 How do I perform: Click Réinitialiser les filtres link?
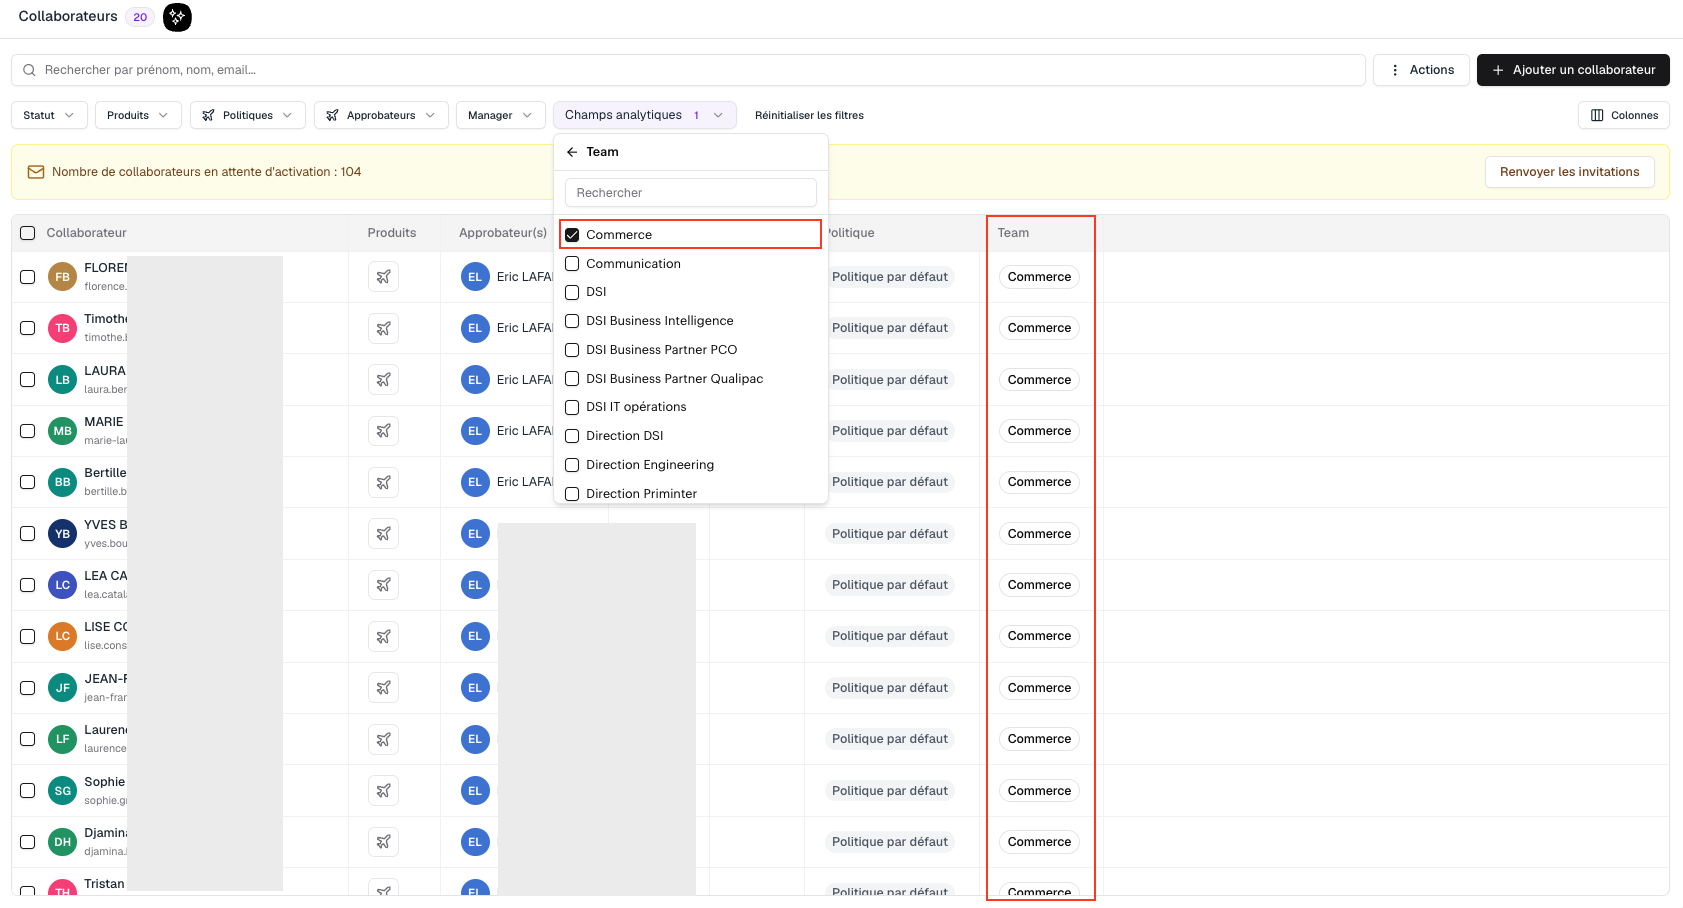pos(809,115)
